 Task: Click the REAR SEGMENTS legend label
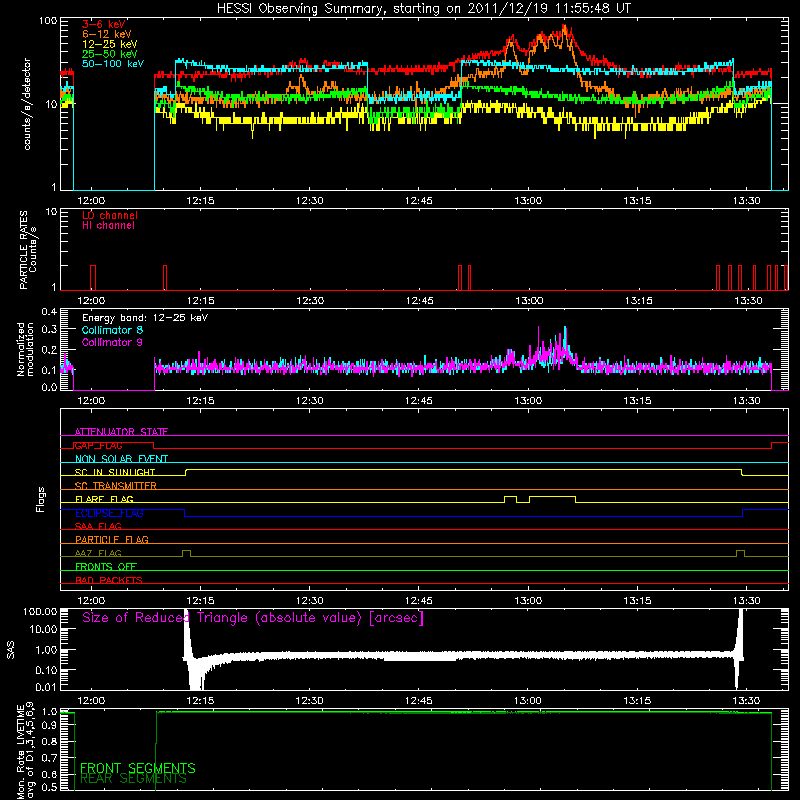click(134, 779)
